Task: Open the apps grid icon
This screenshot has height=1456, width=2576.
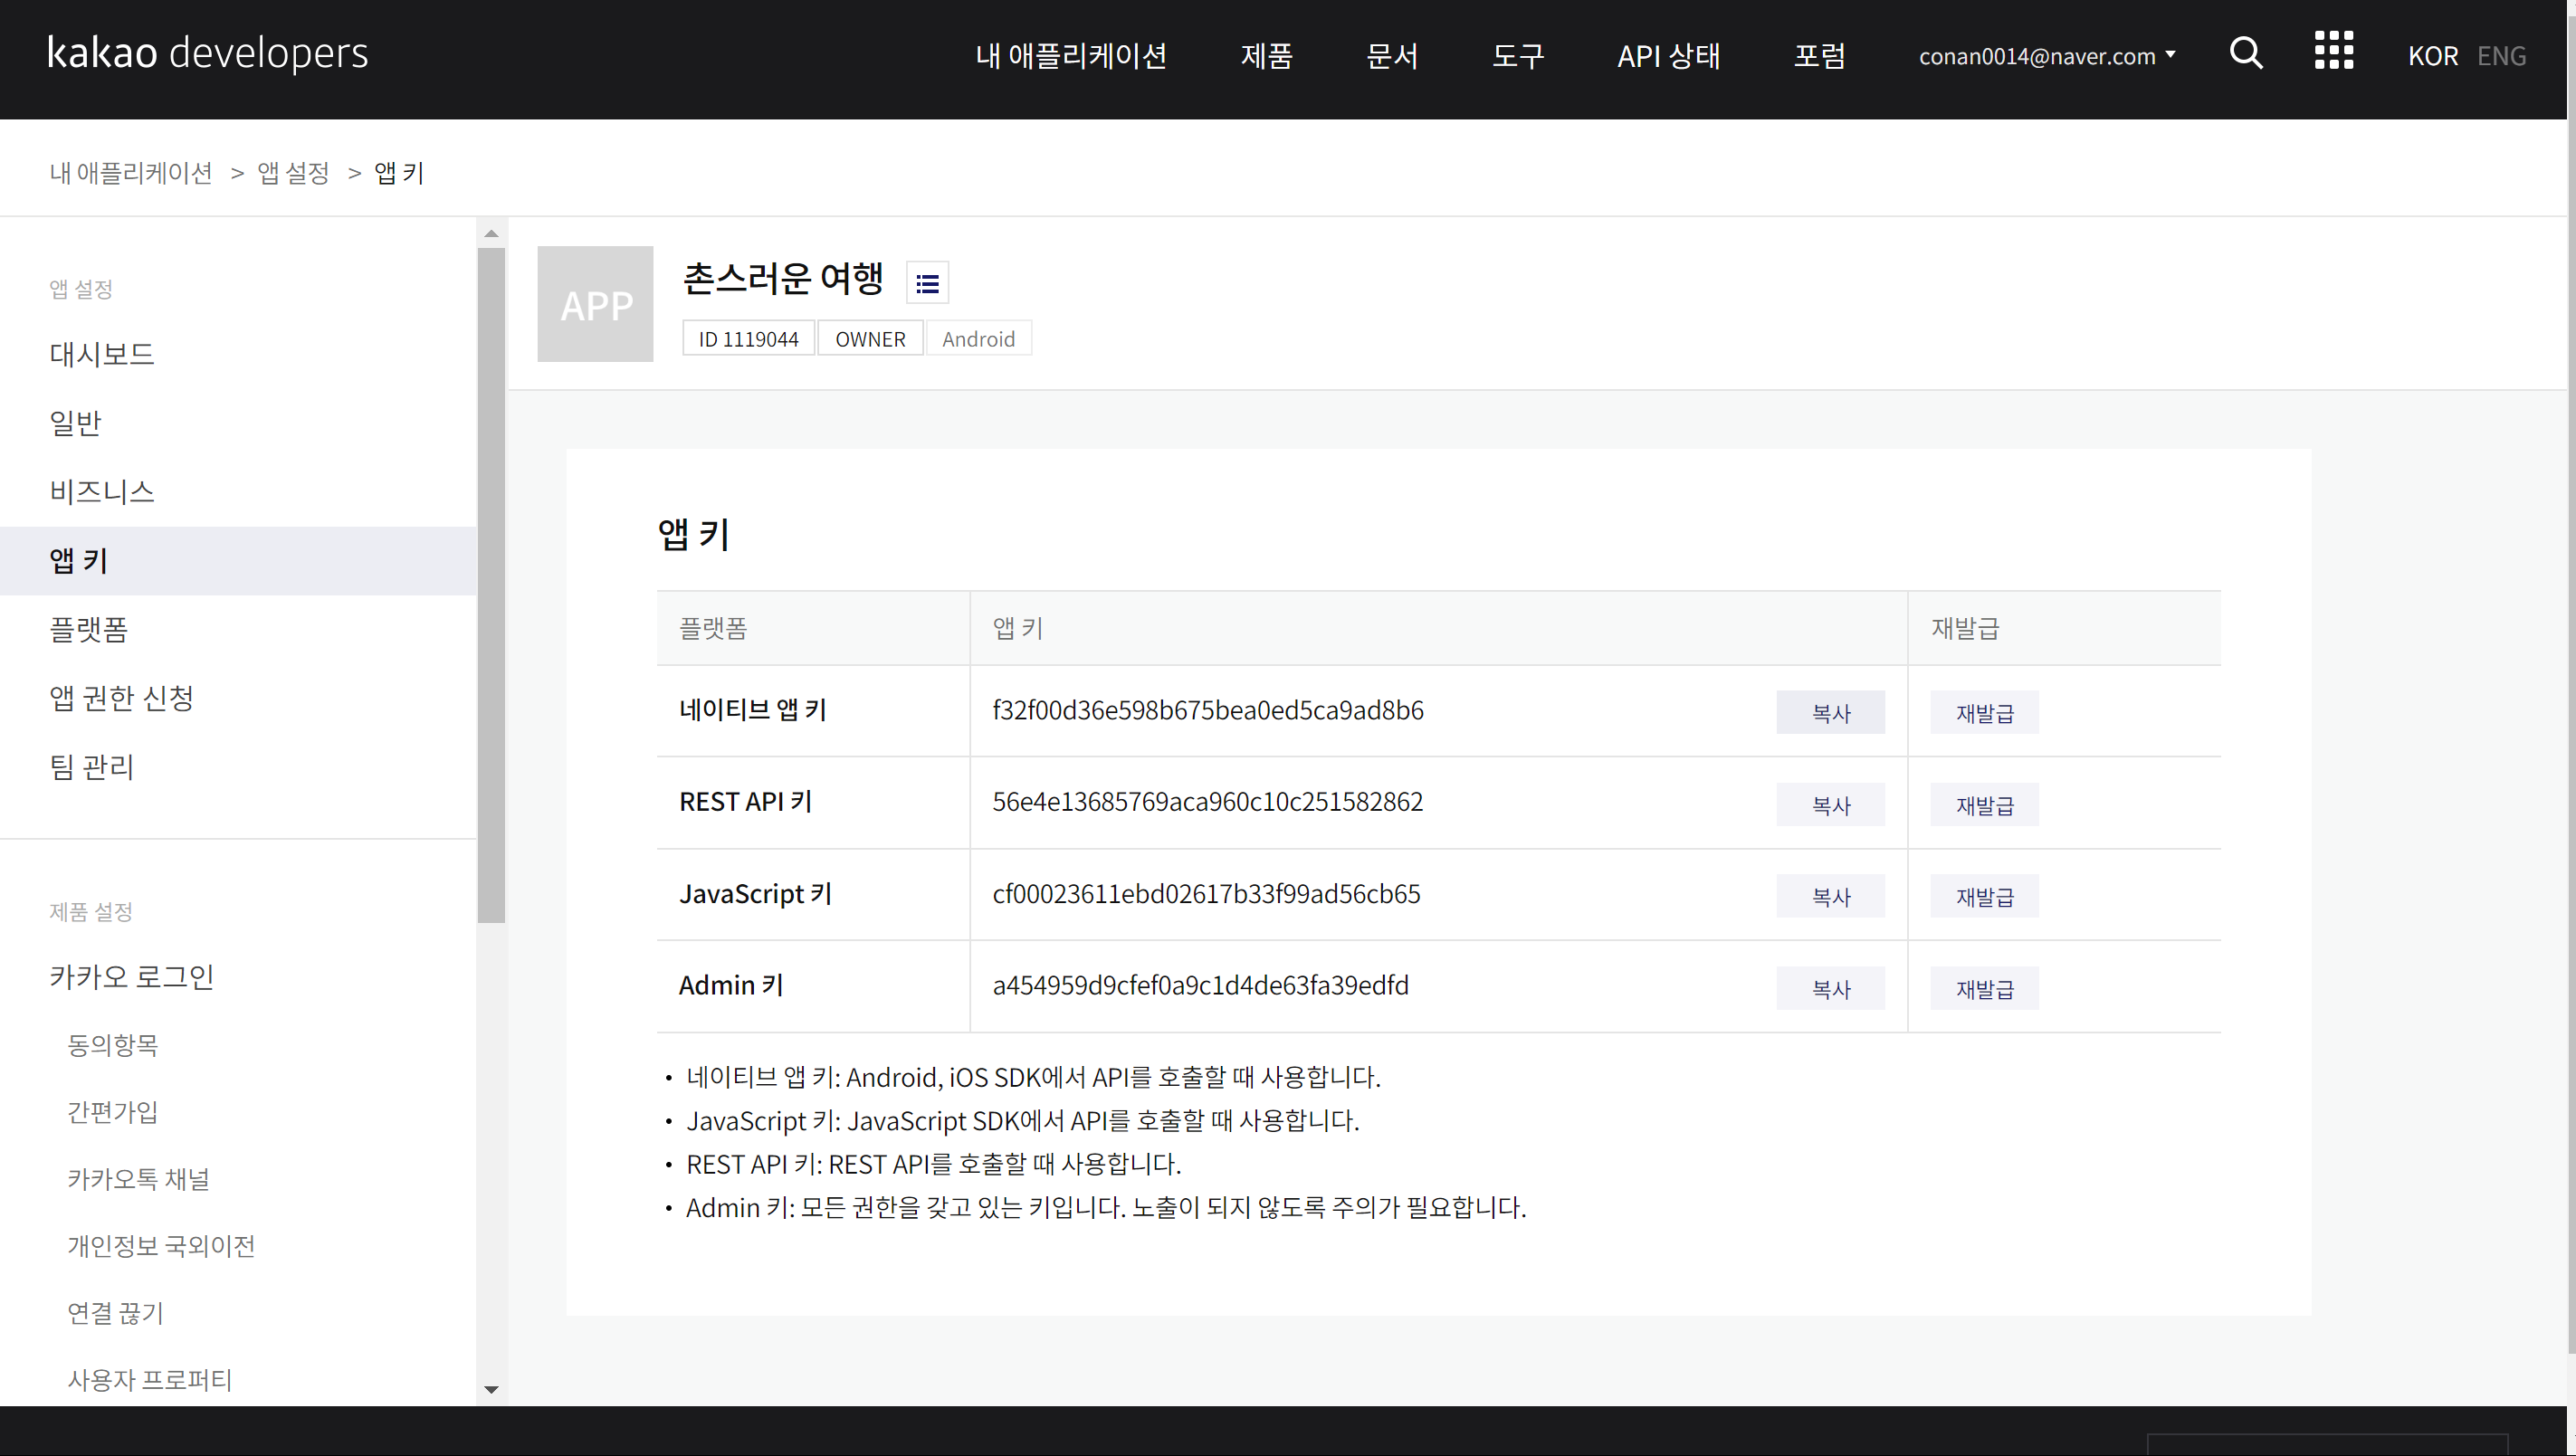Action: pos(2333,51)
